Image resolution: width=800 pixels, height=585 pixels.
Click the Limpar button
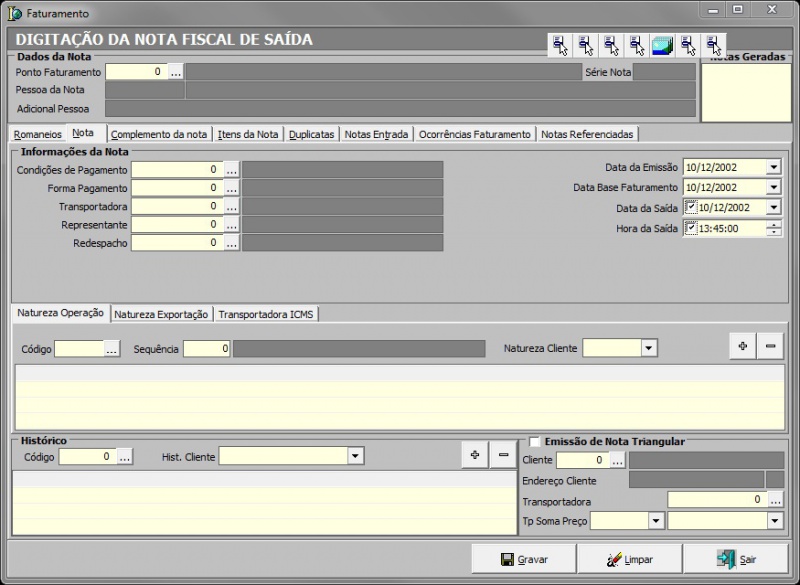pos(629,559)
